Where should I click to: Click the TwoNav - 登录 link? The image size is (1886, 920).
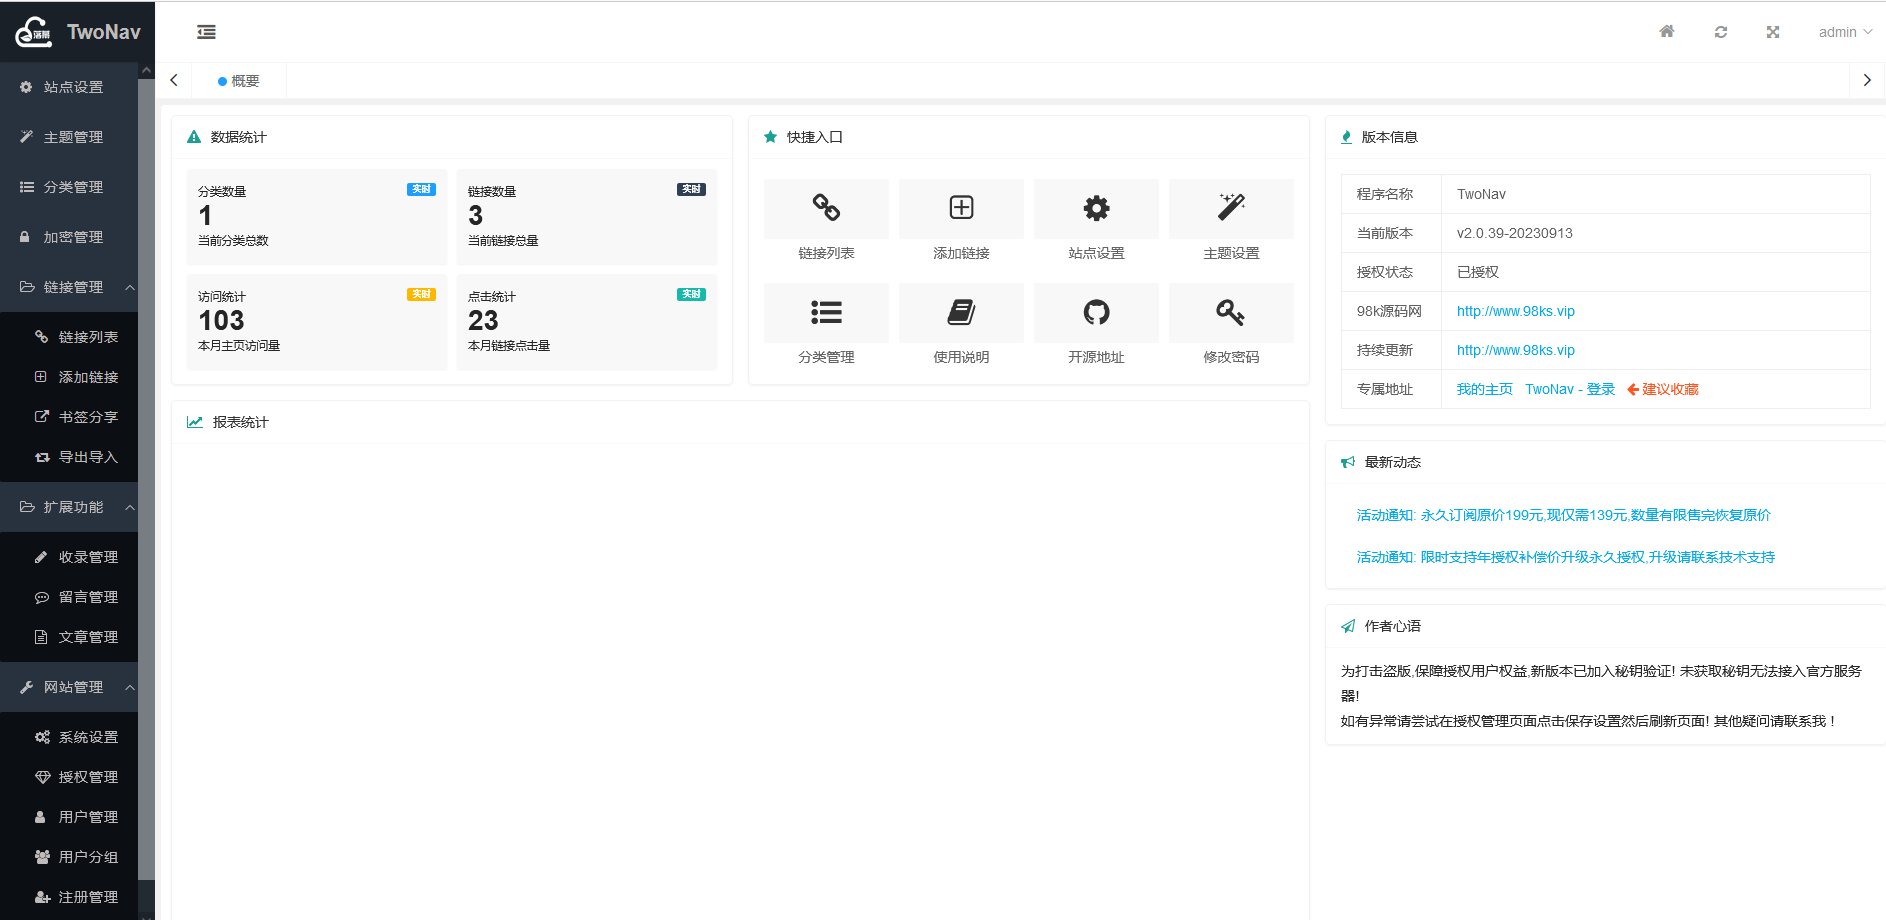[x=1570, y=389]
